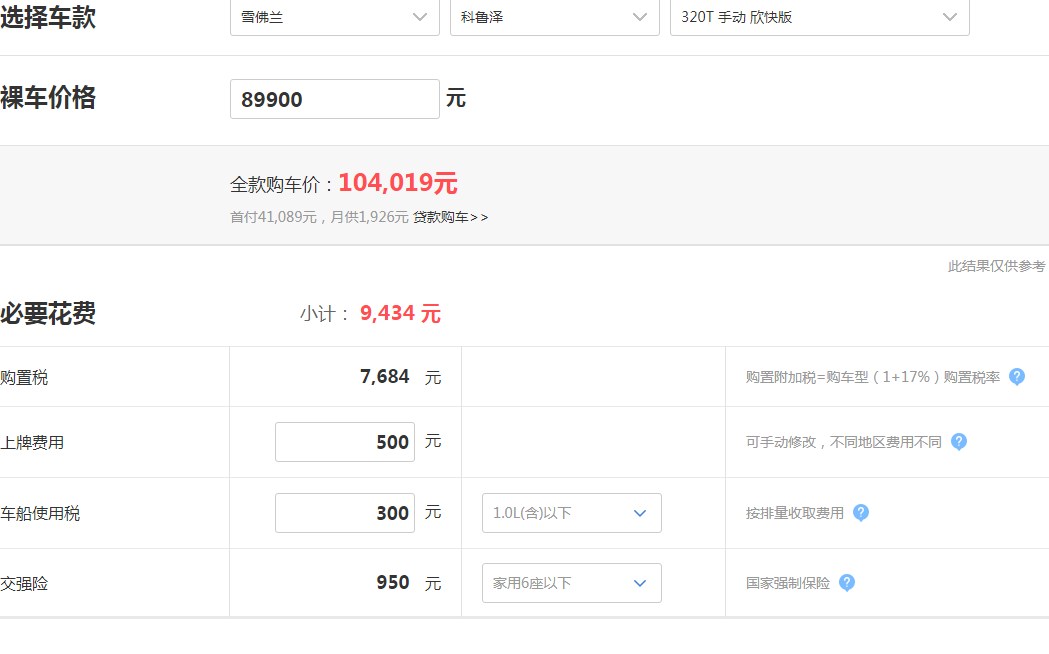Follow the 贷款购车>> link

click(450, 217)
